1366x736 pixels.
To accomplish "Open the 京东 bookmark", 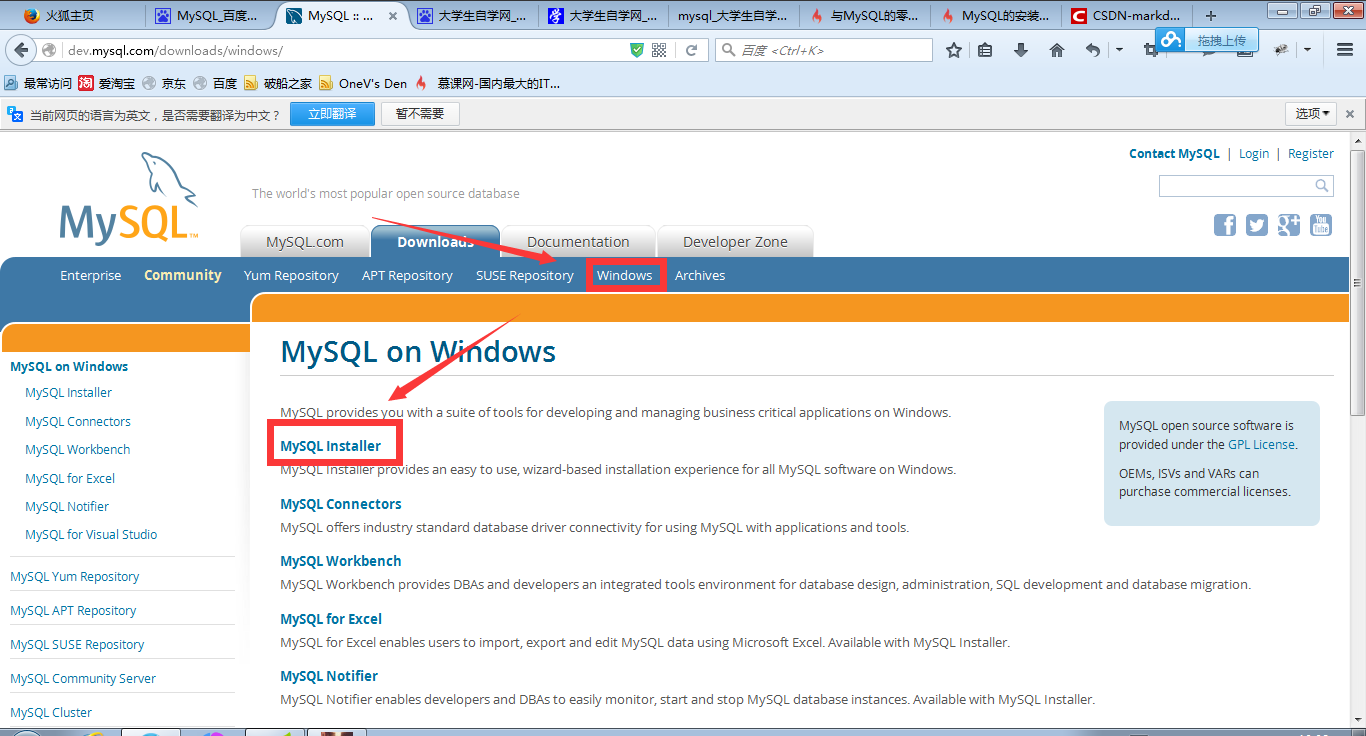I will (164, 83).
